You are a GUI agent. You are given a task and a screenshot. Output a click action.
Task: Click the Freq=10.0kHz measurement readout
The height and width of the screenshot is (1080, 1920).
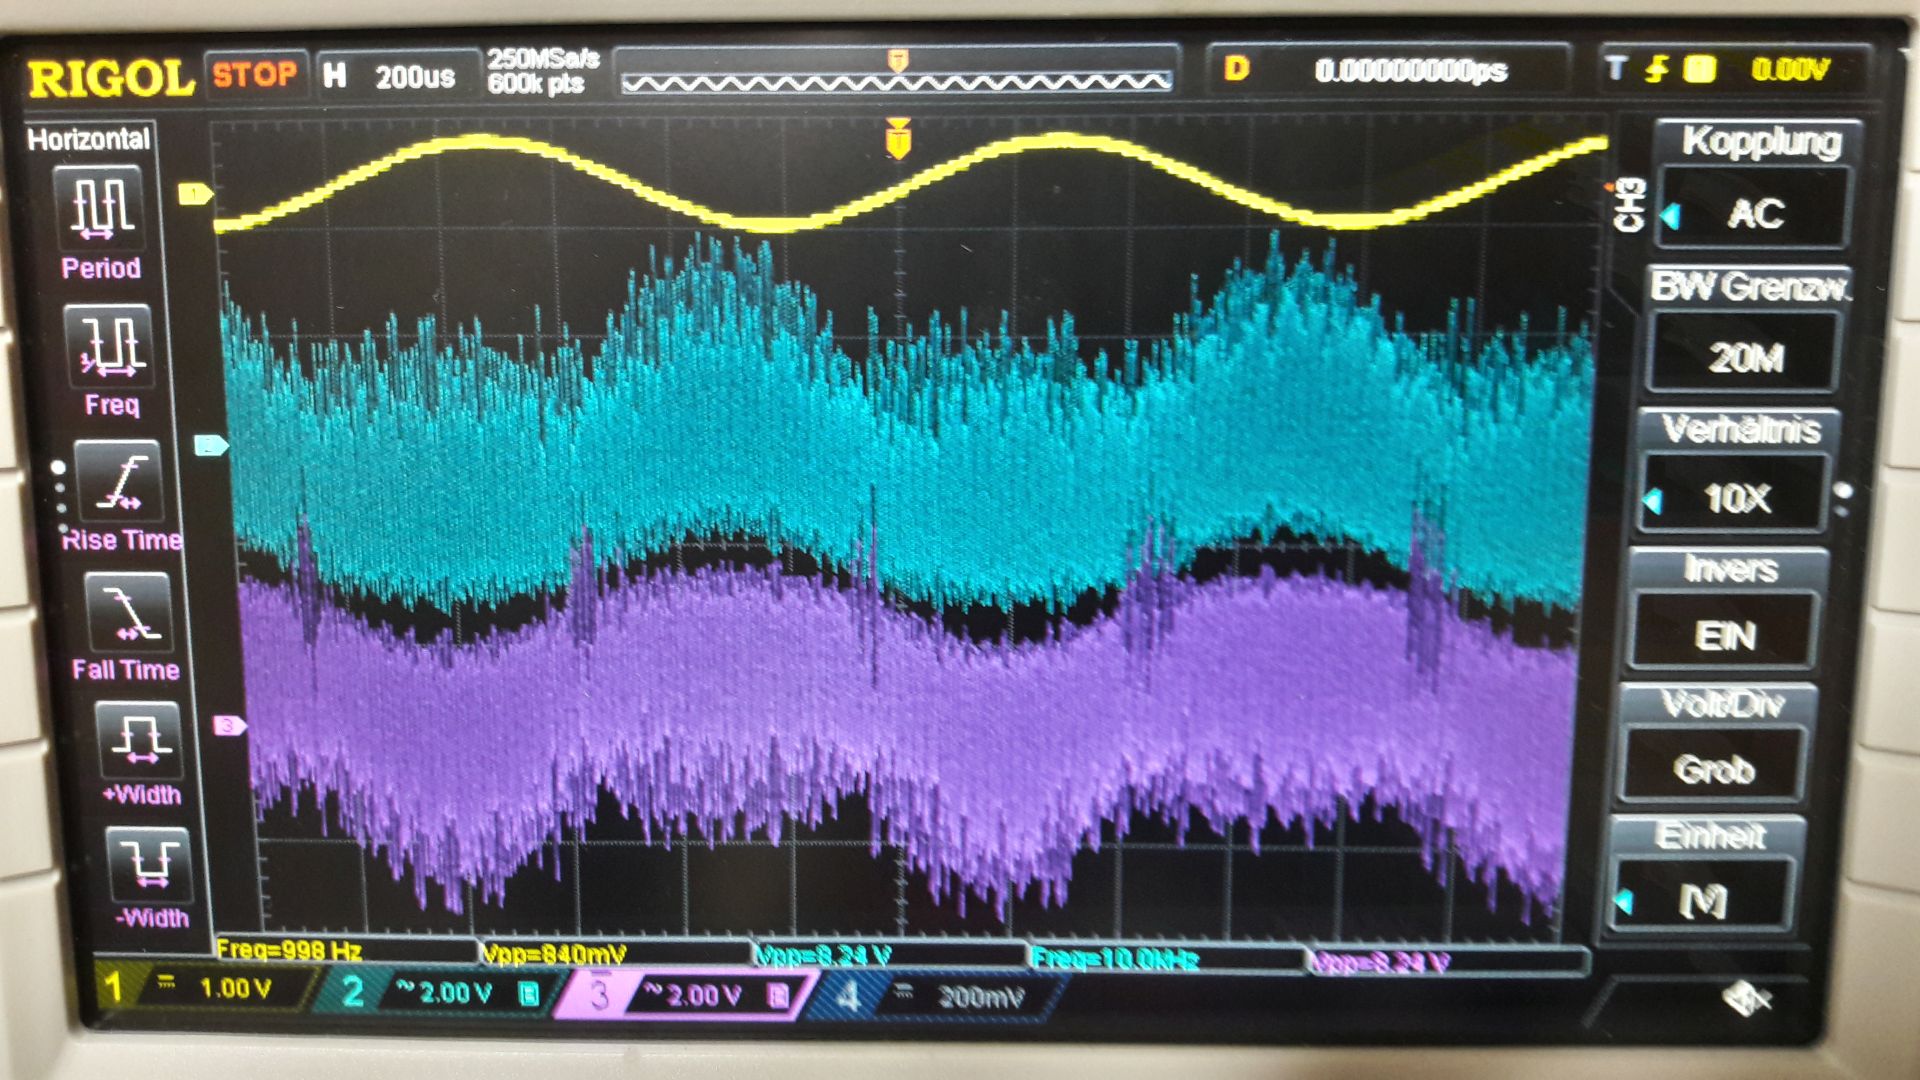pyautogui.click(x=1113, y=959)
